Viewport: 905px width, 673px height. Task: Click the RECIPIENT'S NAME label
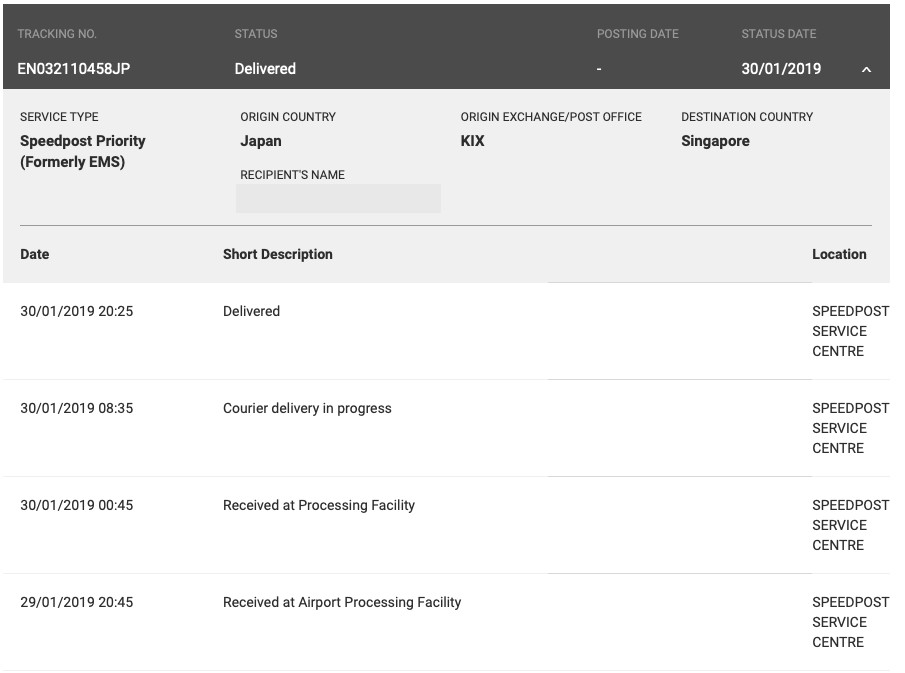point(292,175)
